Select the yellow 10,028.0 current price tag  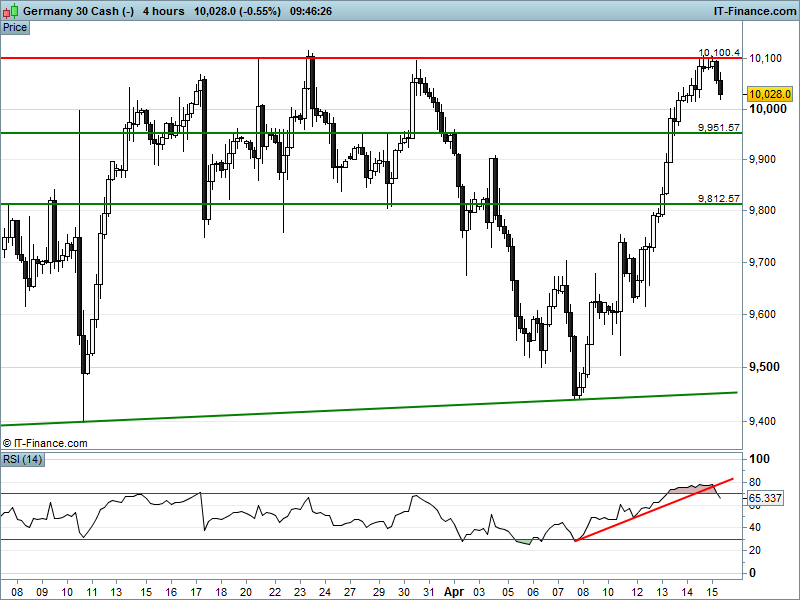(x=770, y=94)
